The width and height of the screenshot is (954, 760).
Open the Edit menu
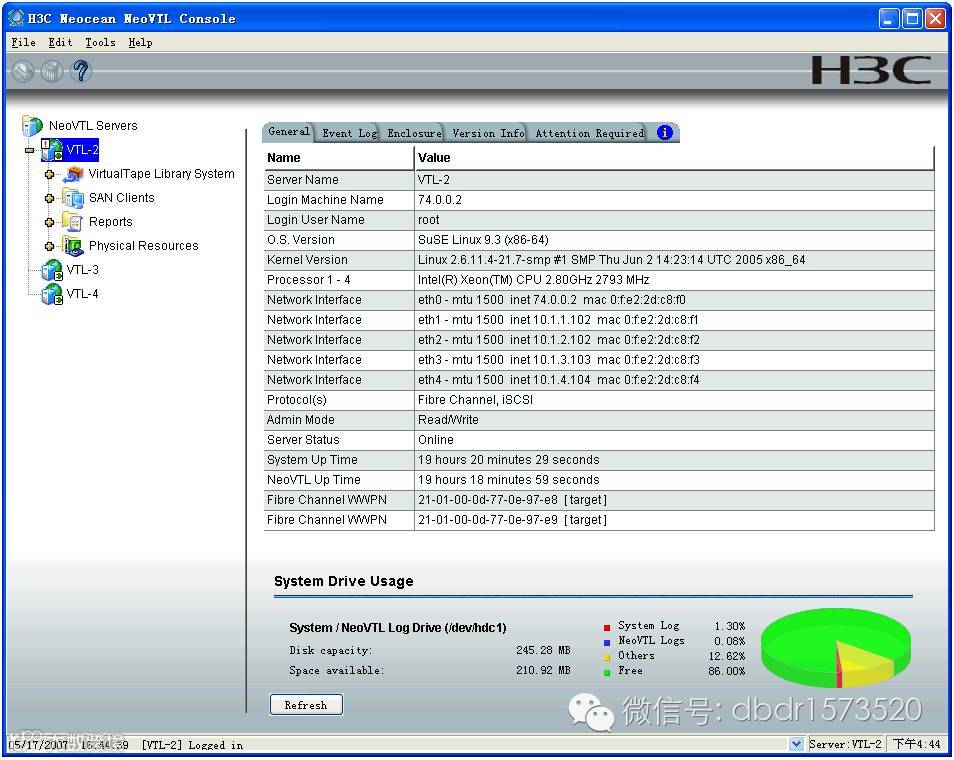click(x=60, y=43)
